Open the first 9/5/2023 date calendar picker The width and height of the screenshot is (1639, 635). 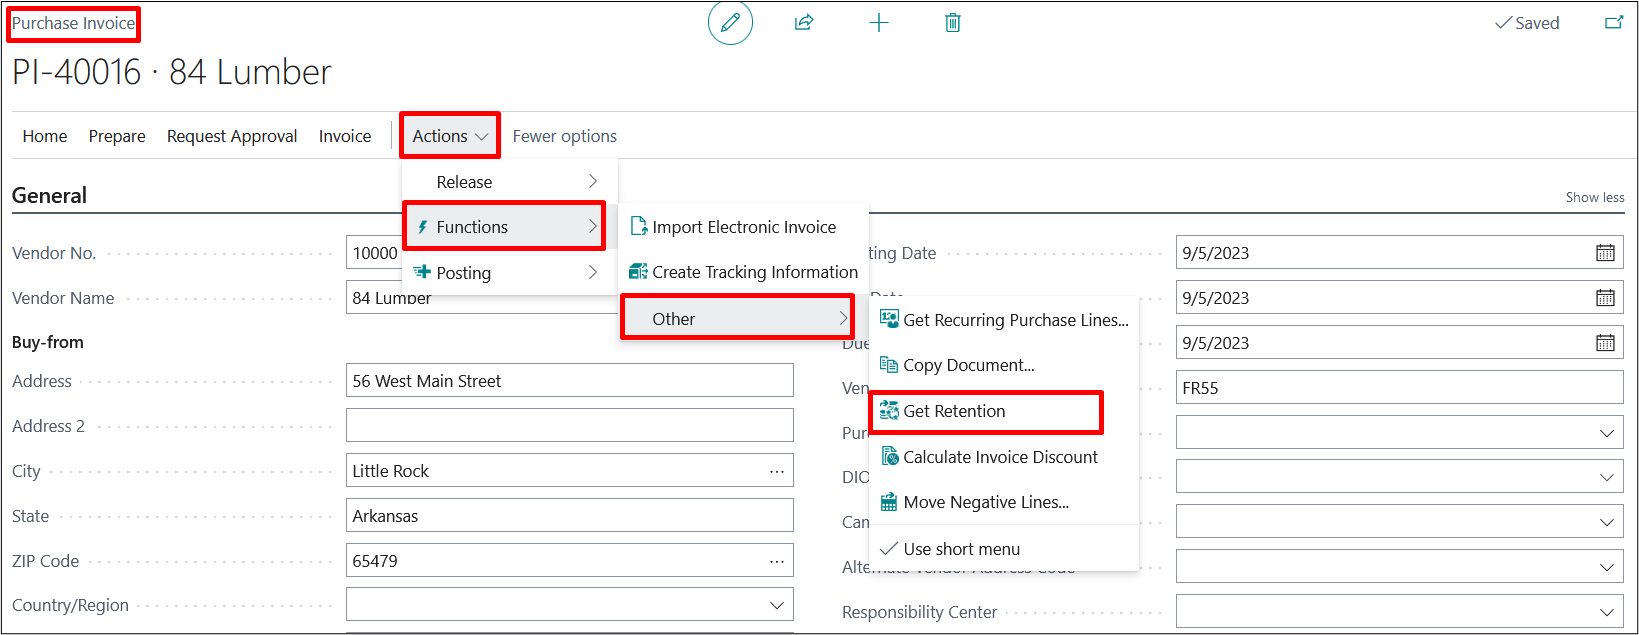(x=1604, y=253)
